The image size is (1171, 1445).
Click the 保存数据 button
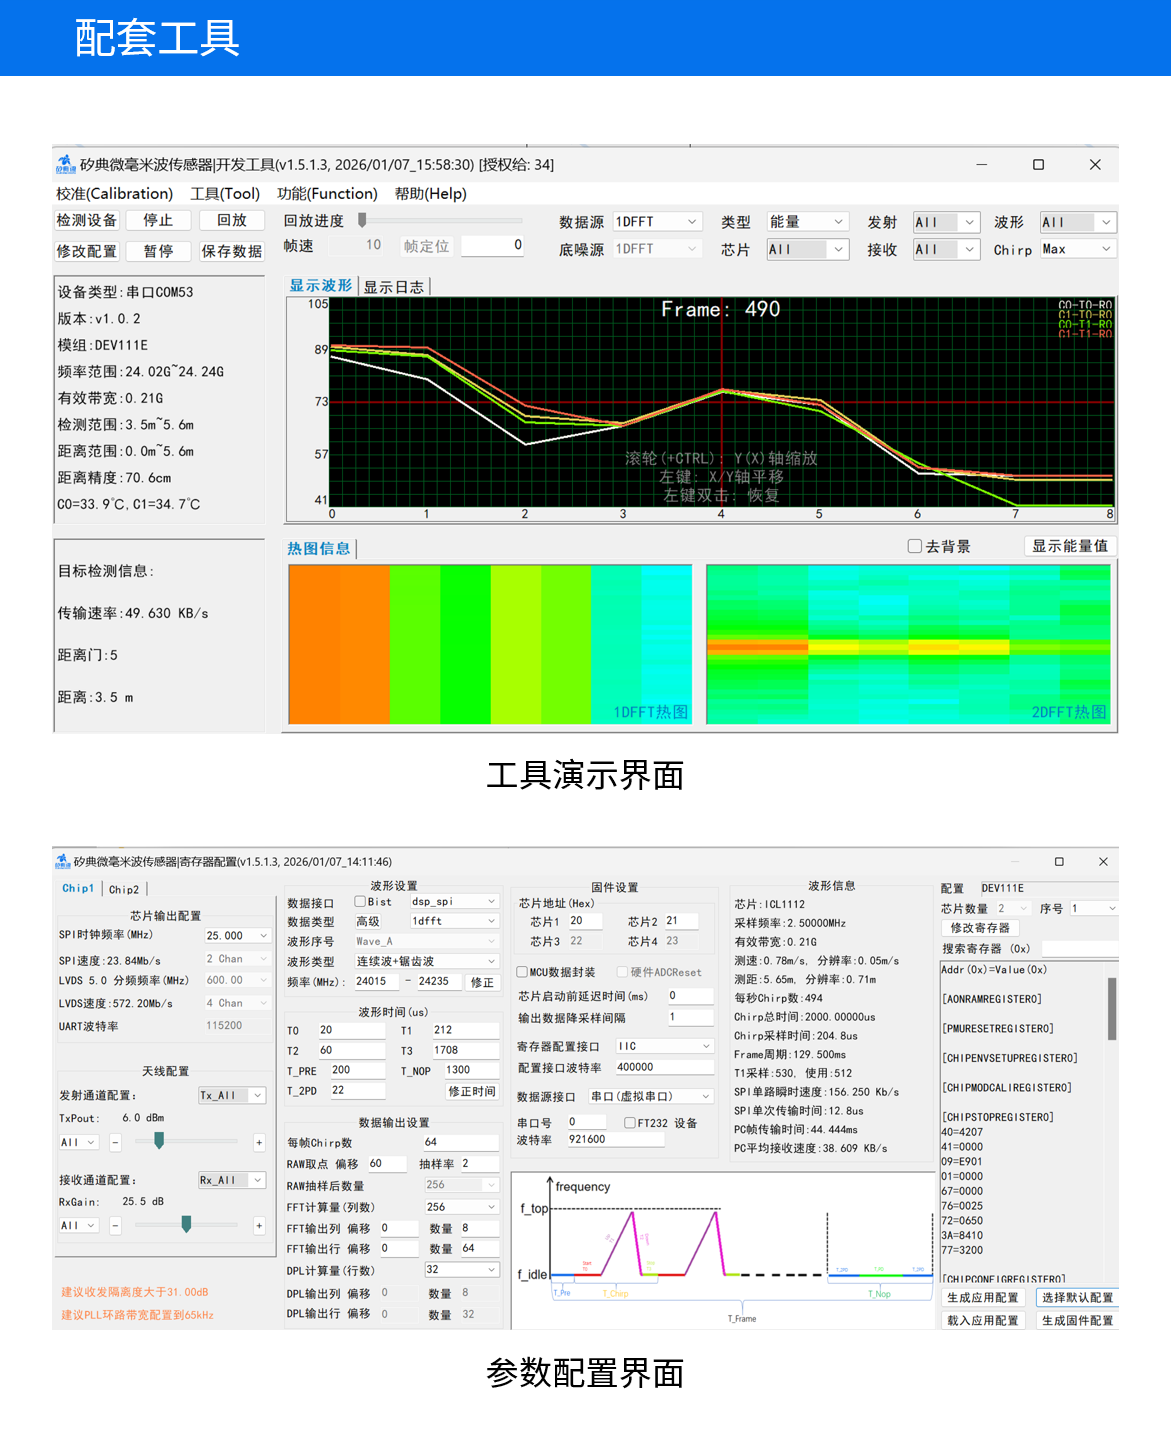tap(231, 251)
